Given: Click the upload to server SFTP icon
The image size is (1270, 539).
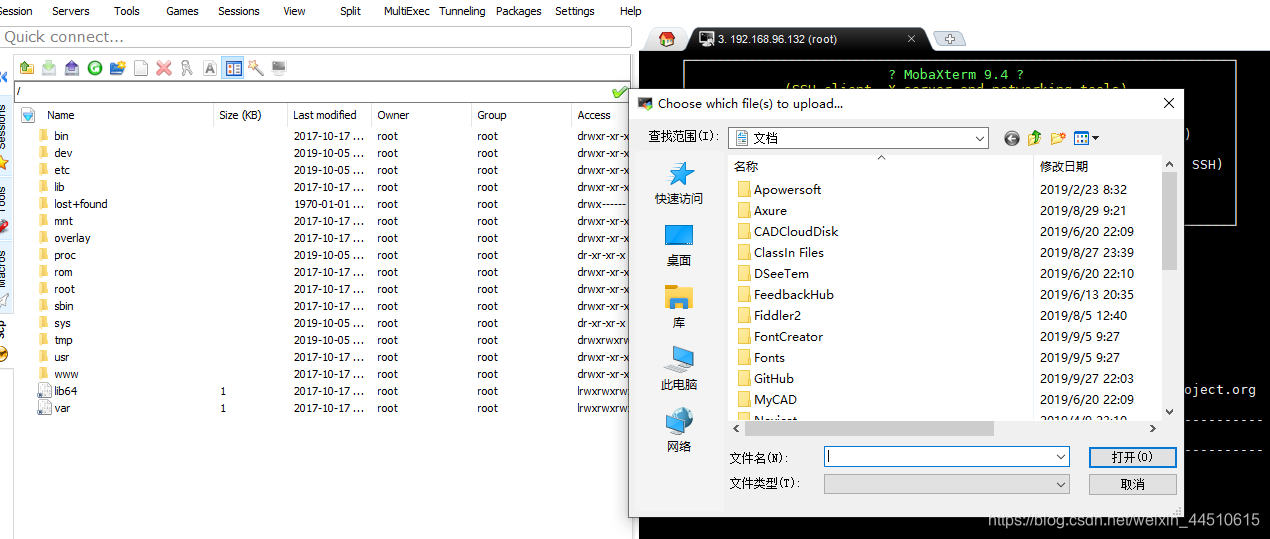Looking at the screenshot, I should pyautogui.click(x=72, y=68).
